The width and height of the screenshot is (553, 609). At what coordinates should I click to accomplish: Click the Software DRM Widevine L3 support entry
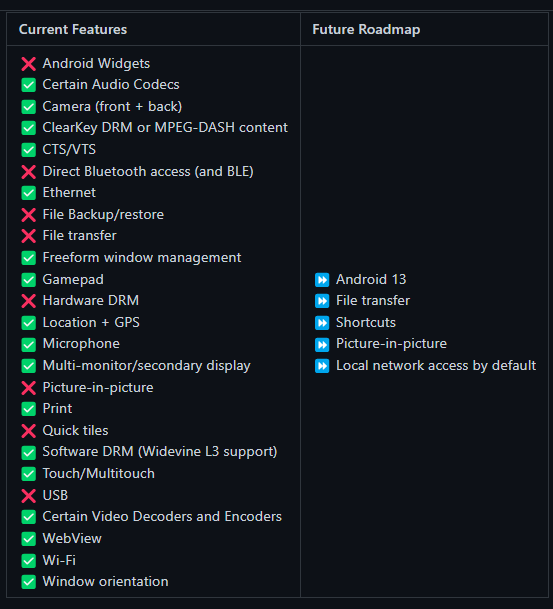[160, 452]
